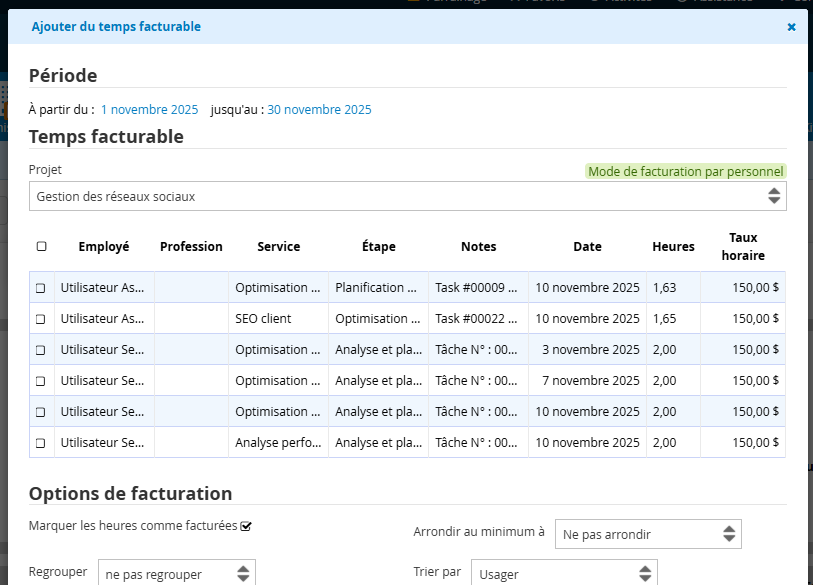813x585 pixels.
Task: Click the Mode de facturation par personnel badge
Action: [685, 171]
